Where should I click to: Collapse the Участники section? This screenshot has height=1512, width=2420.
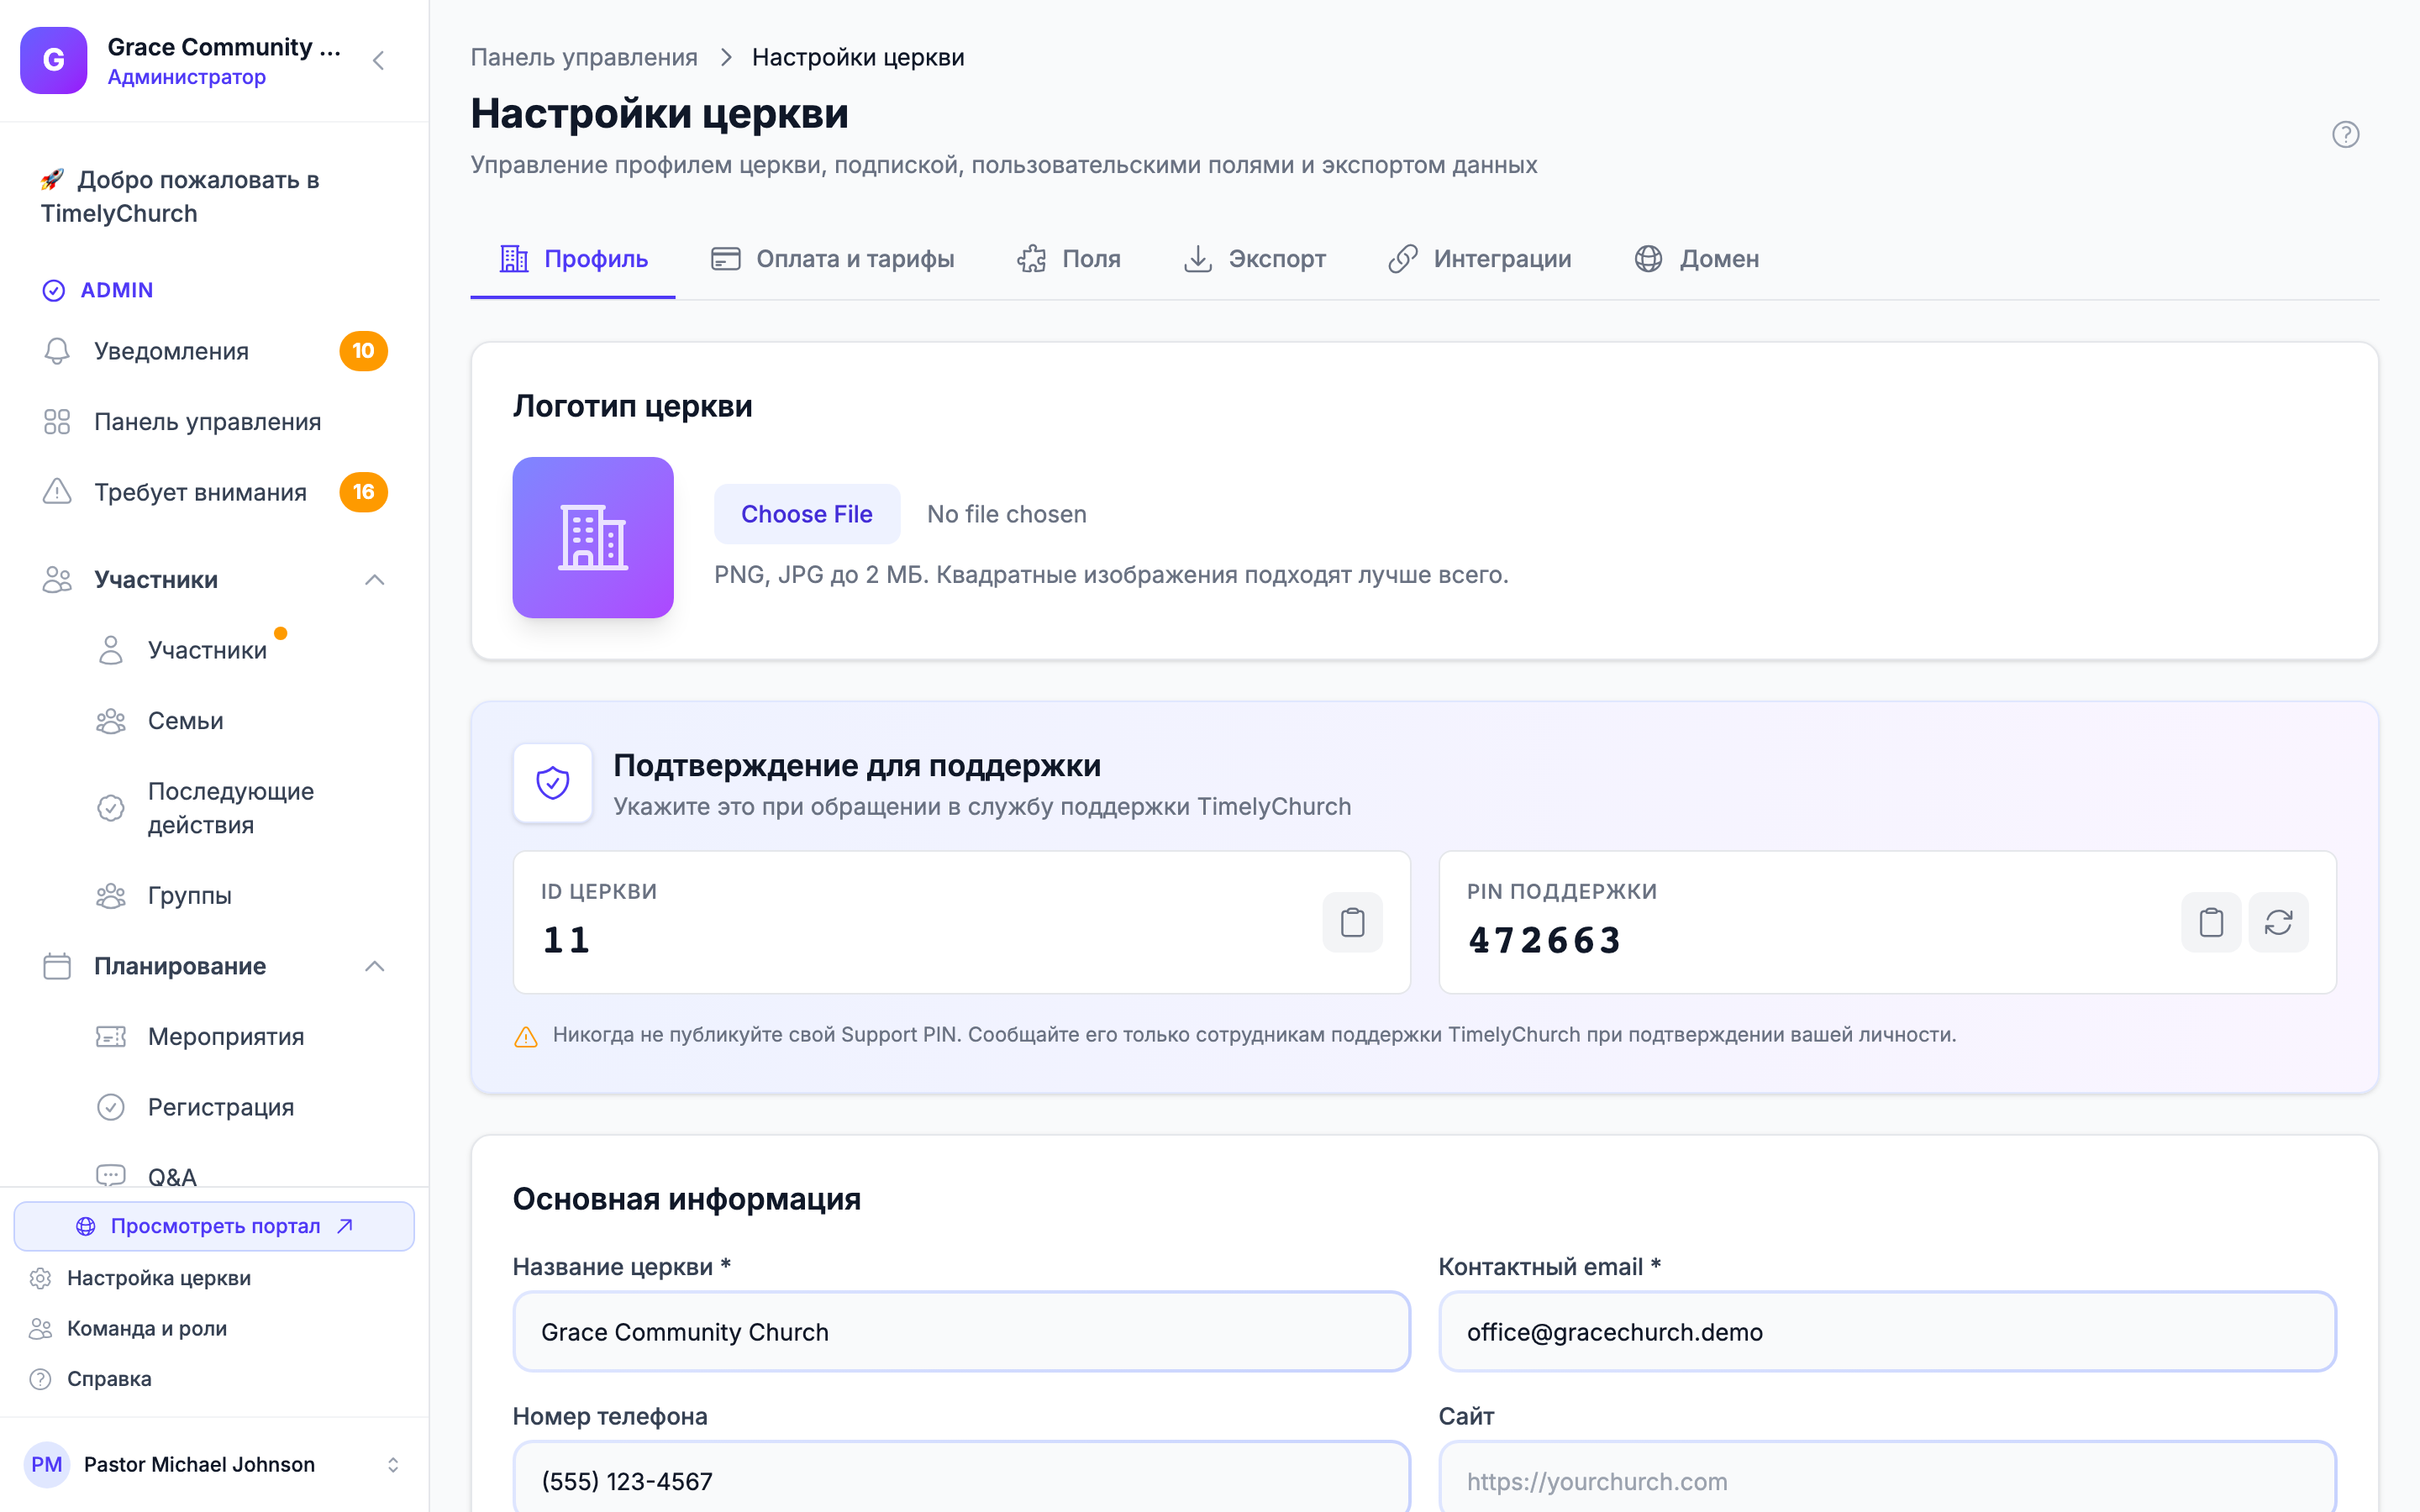pos(374,580)
